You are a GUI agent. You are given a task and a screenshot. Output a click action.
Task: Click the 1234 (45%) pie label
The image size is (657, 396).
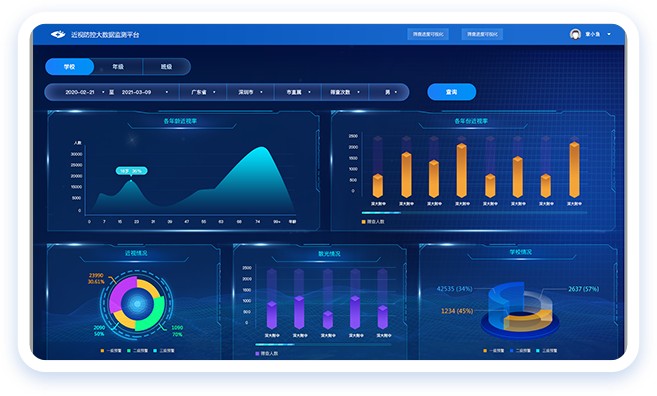(457, 311)
